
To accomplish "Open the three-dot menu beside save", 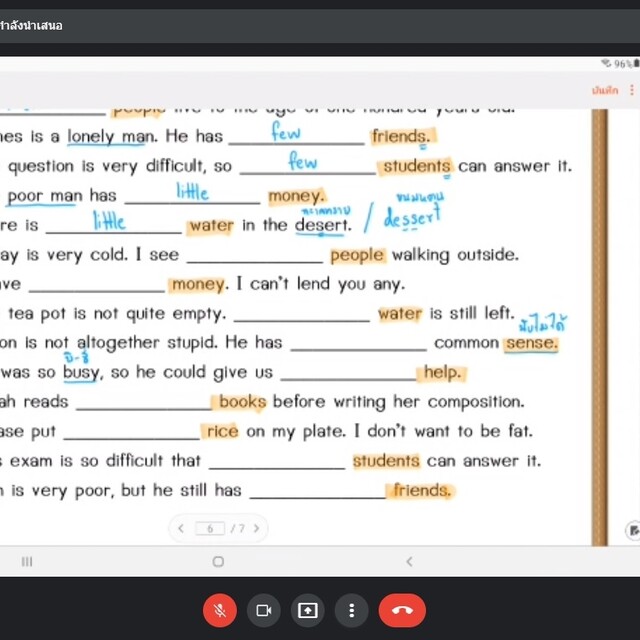I will pos(631,90).
